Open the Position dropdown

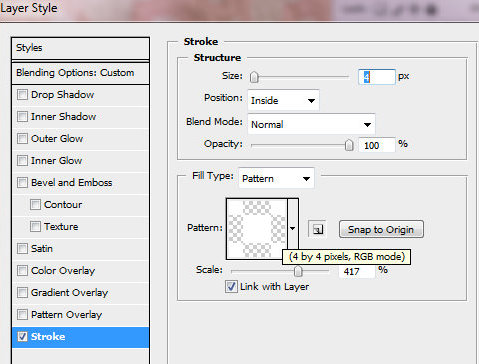click(283, 100)
